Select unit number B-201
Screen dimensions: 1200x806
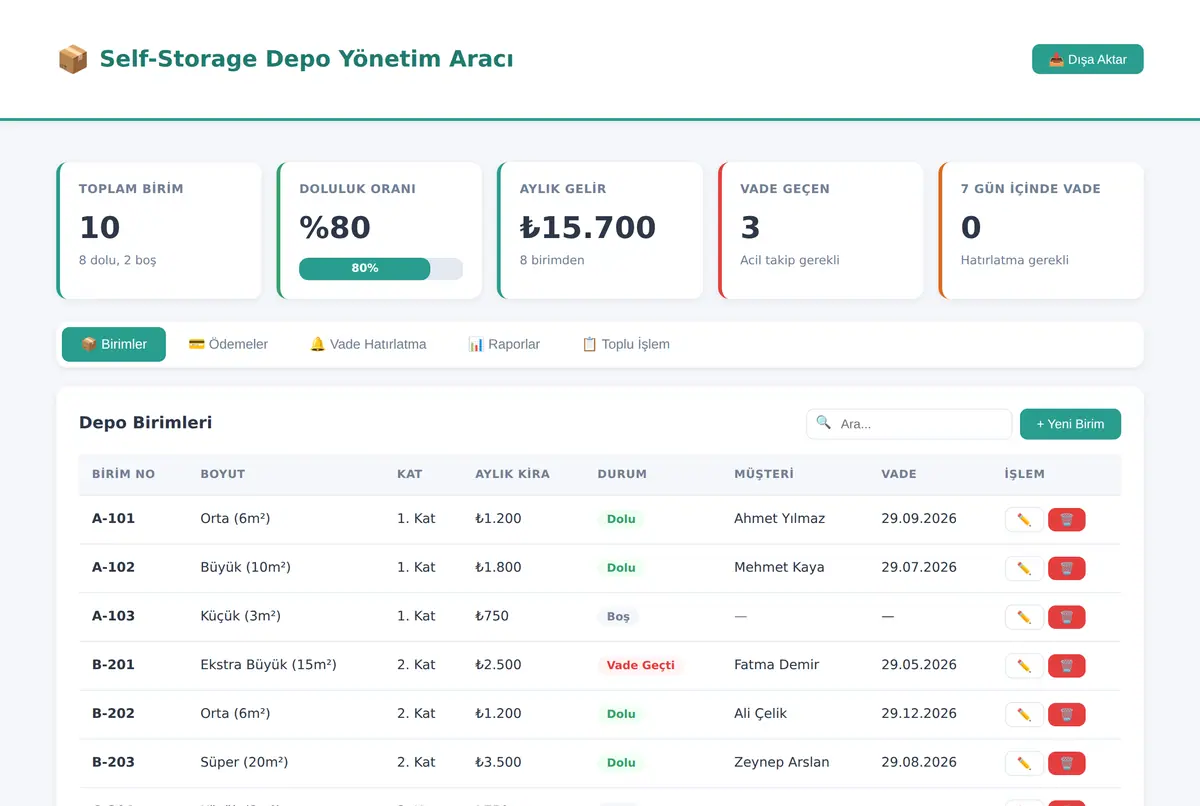tap(113, 664)
